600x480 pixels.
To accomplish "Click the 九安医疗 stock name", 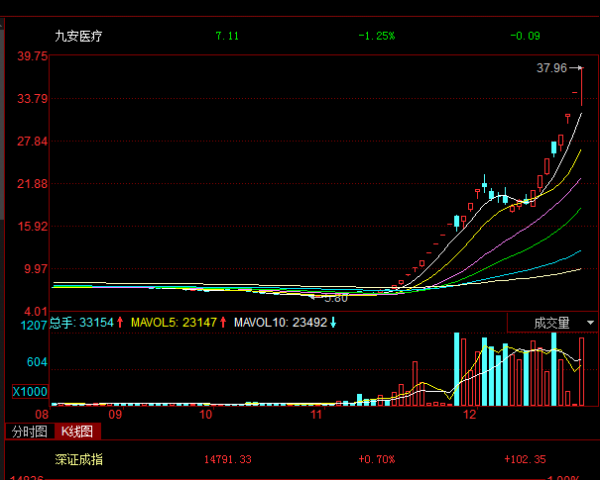I will (78, 36).
